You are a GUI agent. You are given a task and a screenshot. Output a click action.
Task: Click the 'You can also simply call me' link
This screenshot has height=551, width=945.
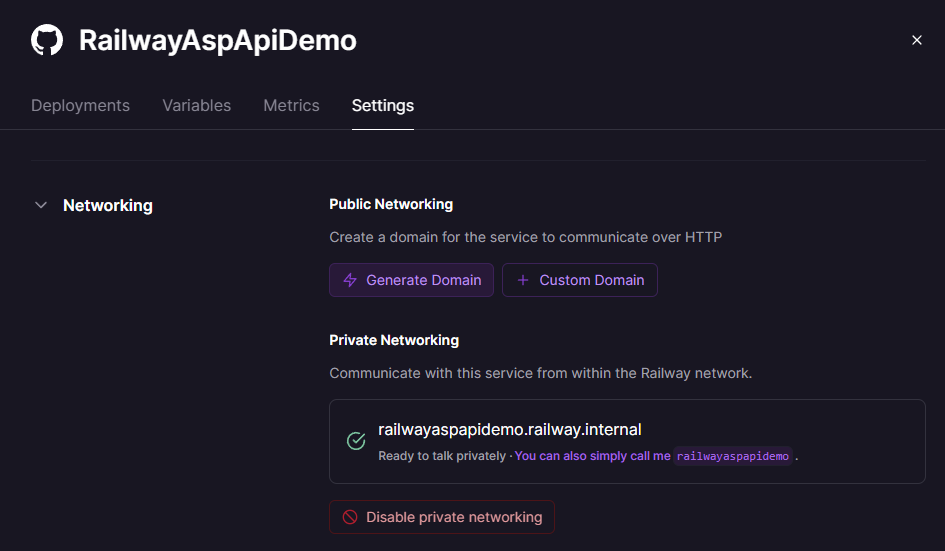pos(592,456)
